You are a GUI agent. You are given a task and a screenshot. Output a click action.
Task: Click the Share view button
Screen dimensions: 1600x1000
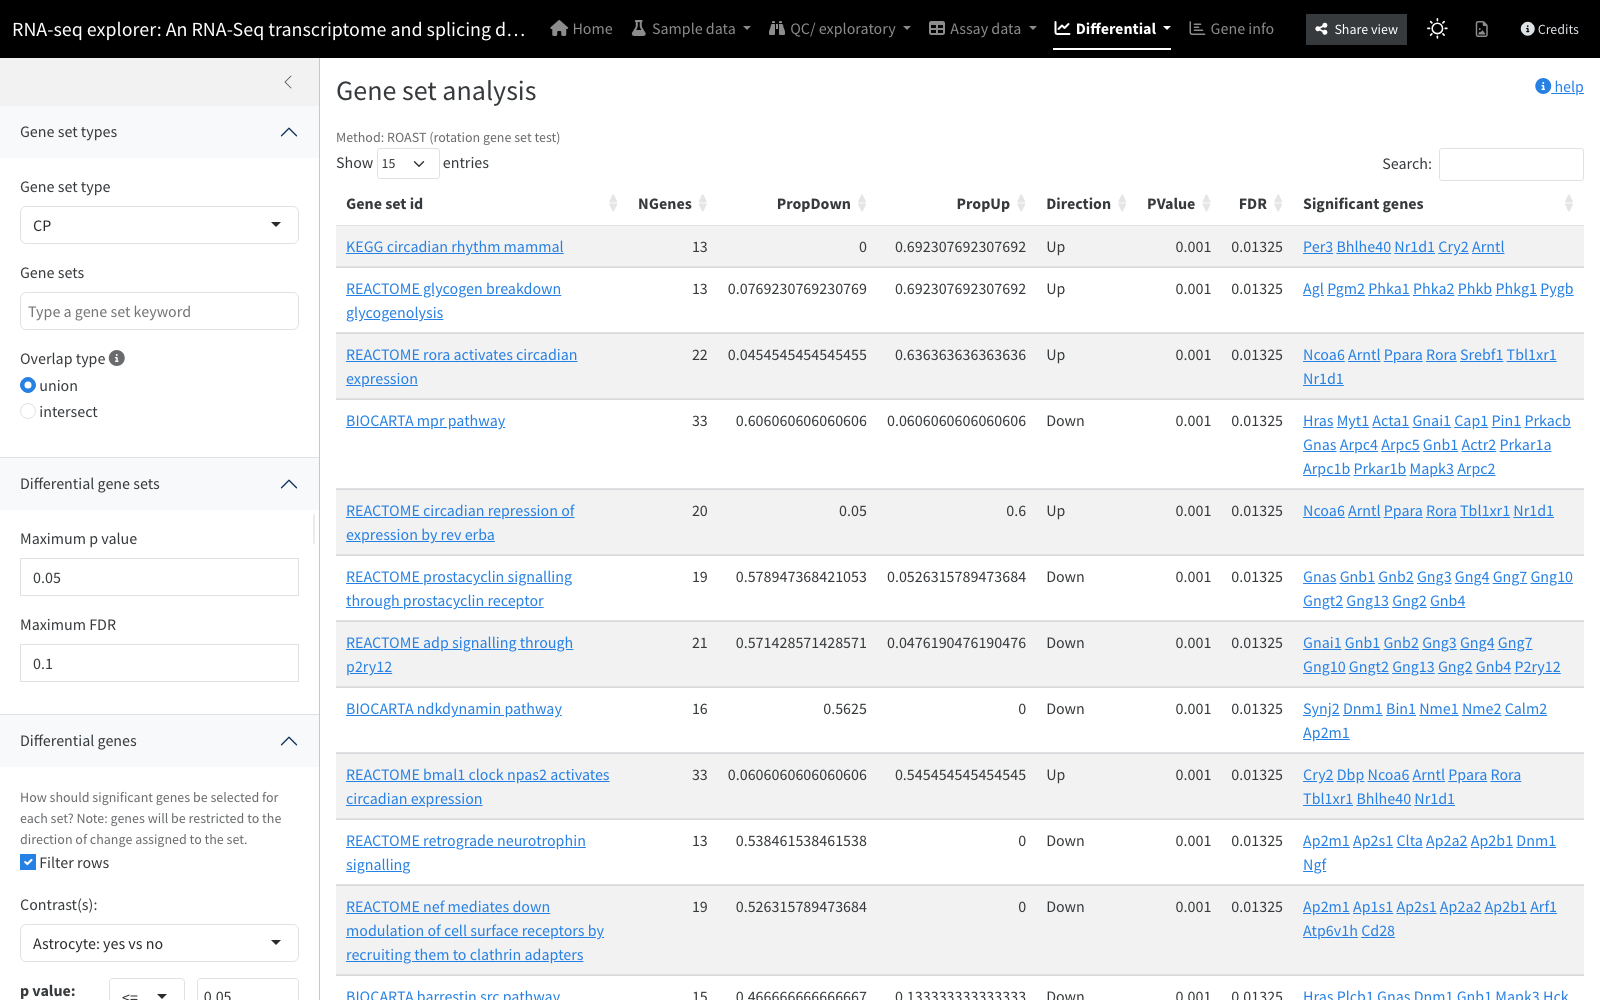pyautogui.click(x=1356, y=29)
